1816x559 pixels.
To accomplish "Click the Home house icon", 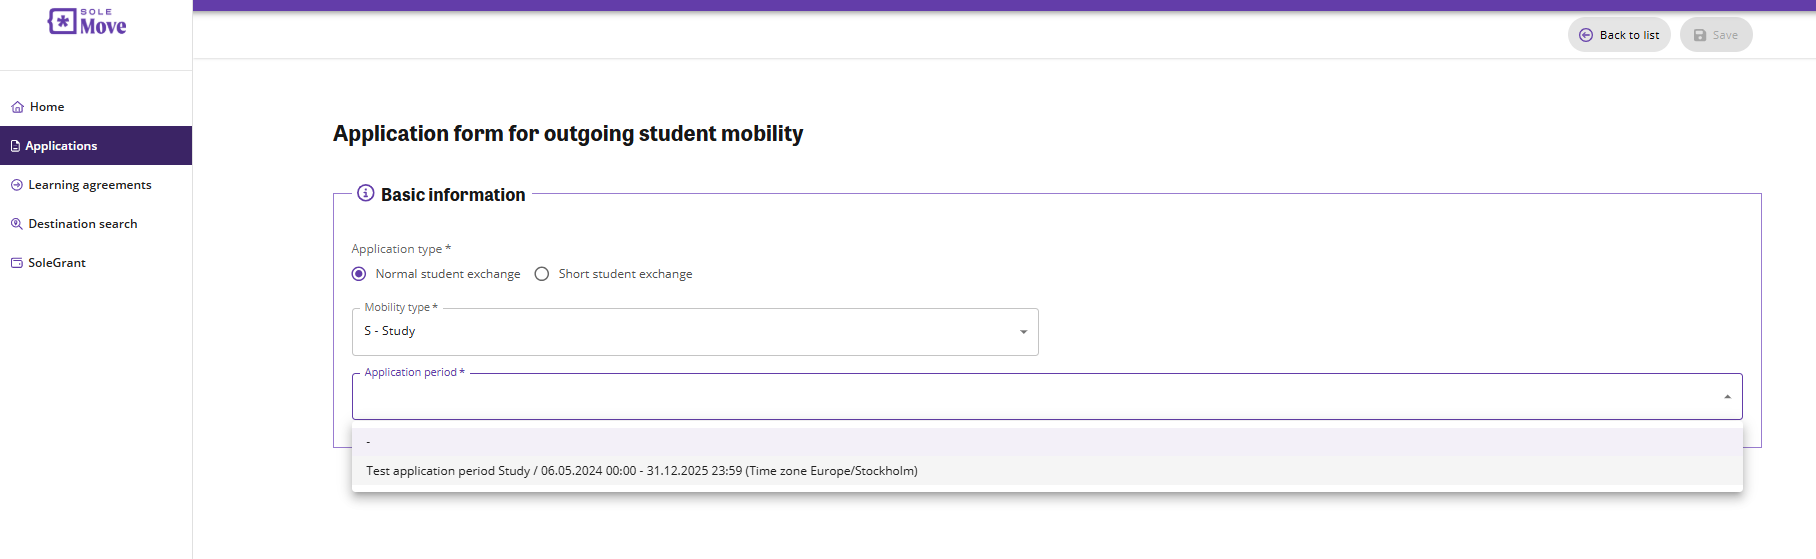I will (x=17, y=107).
